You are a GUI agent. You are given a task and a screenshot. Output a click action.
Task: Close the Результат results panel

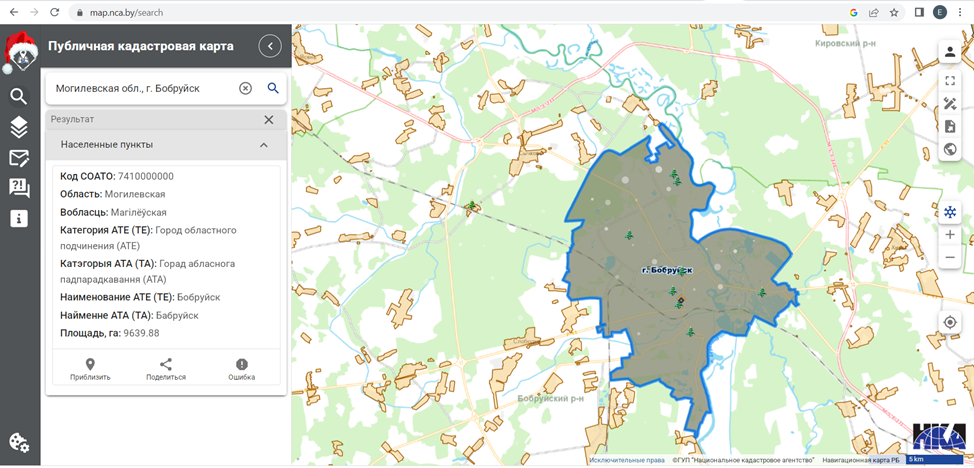point(268,119)
